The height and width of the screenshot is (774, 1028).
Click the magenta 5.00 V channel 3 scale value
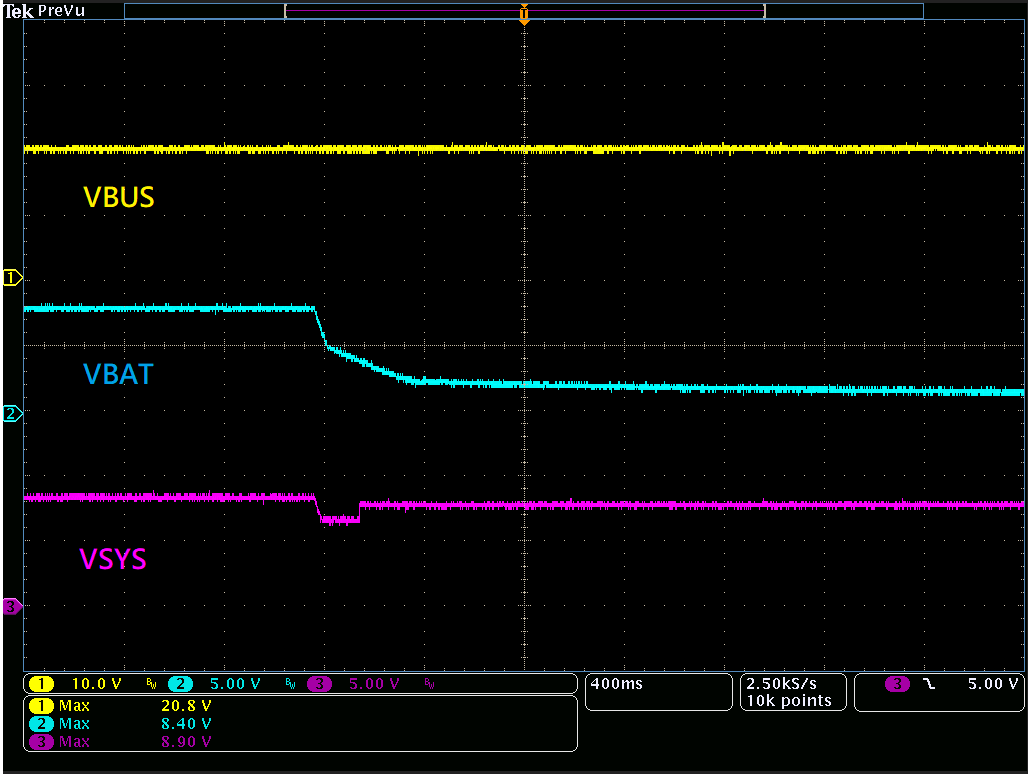coord(374,684)
